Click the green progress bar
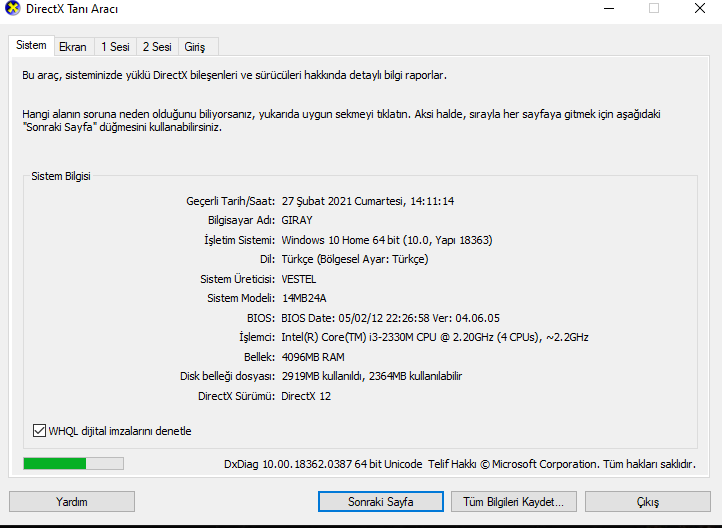The width and height of the screenshot is (722, 528). [73, 464]
